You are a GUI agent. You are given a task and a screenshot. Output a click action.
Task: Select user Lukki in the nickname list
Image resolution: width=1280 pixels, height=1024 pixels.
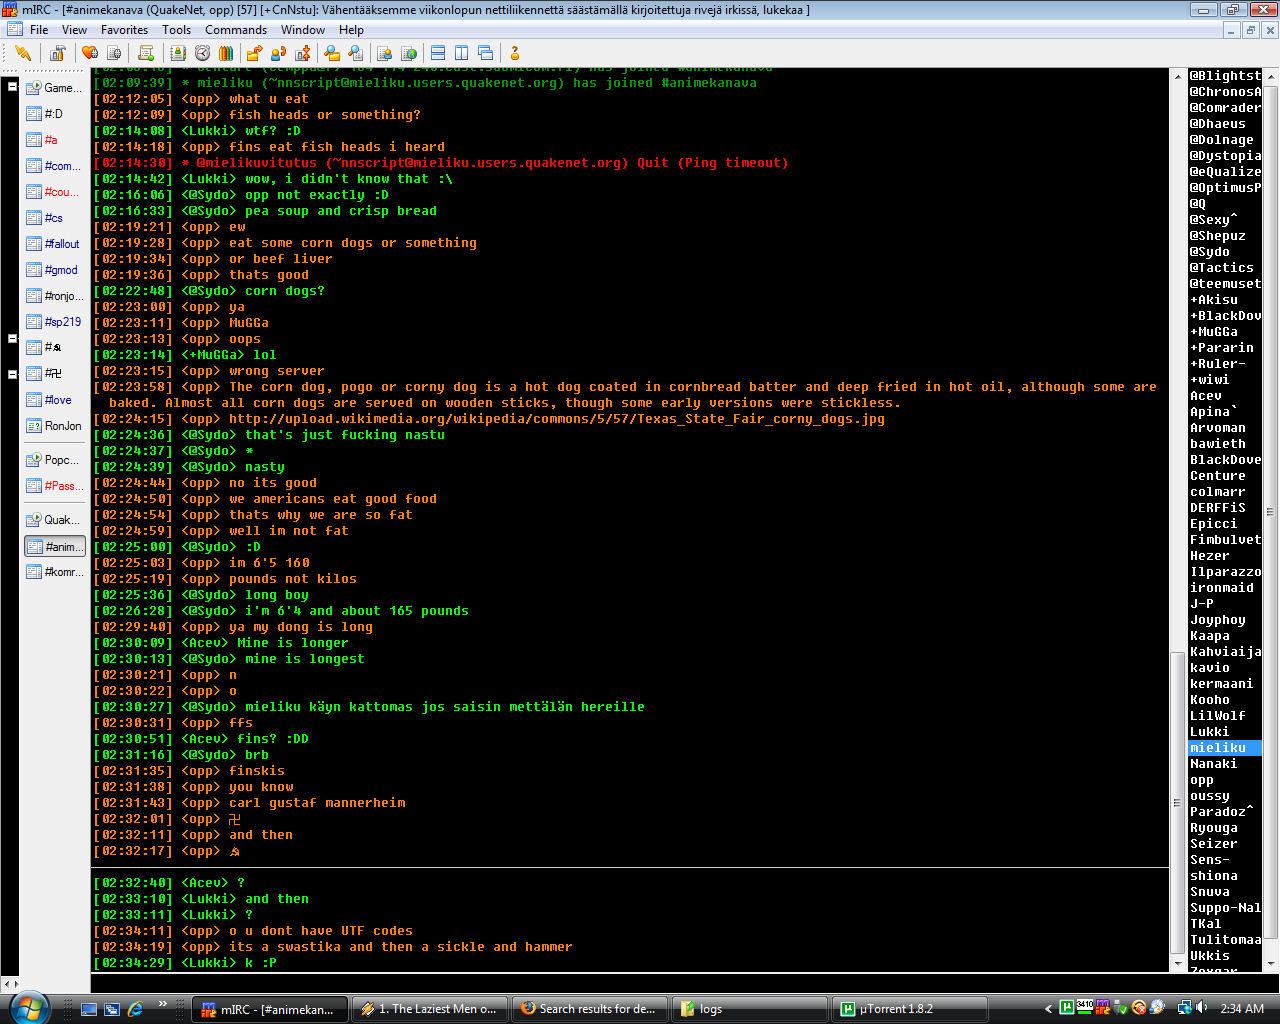tap(1209, 732)
